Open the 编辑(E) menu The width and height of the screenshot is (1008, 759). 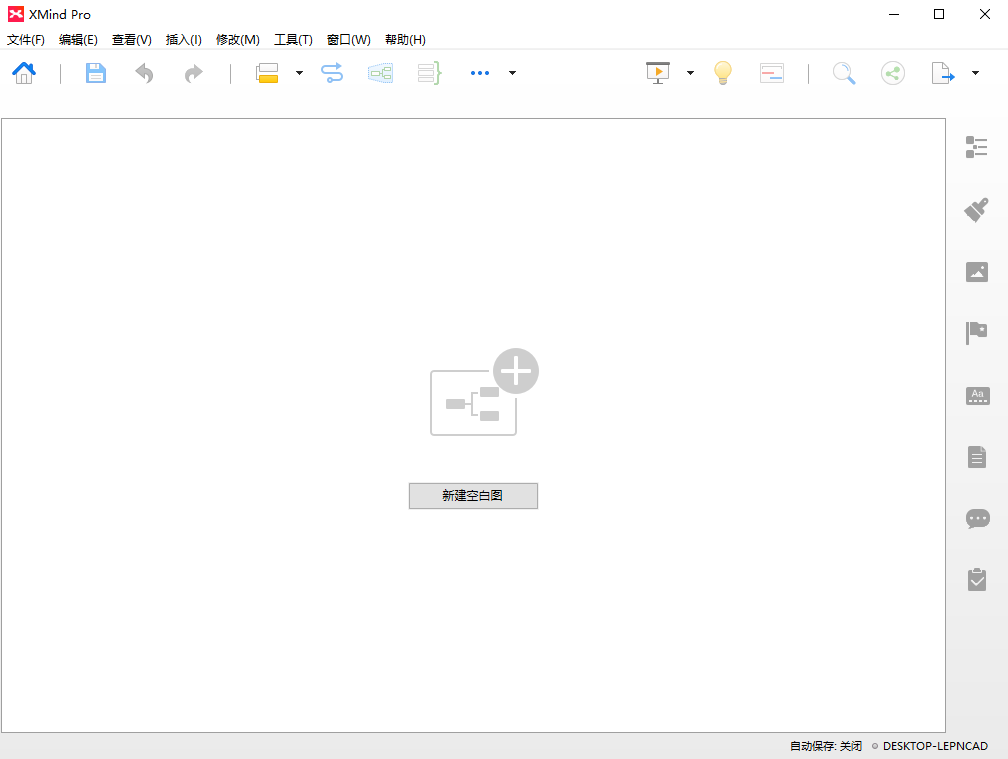[78, 40]
